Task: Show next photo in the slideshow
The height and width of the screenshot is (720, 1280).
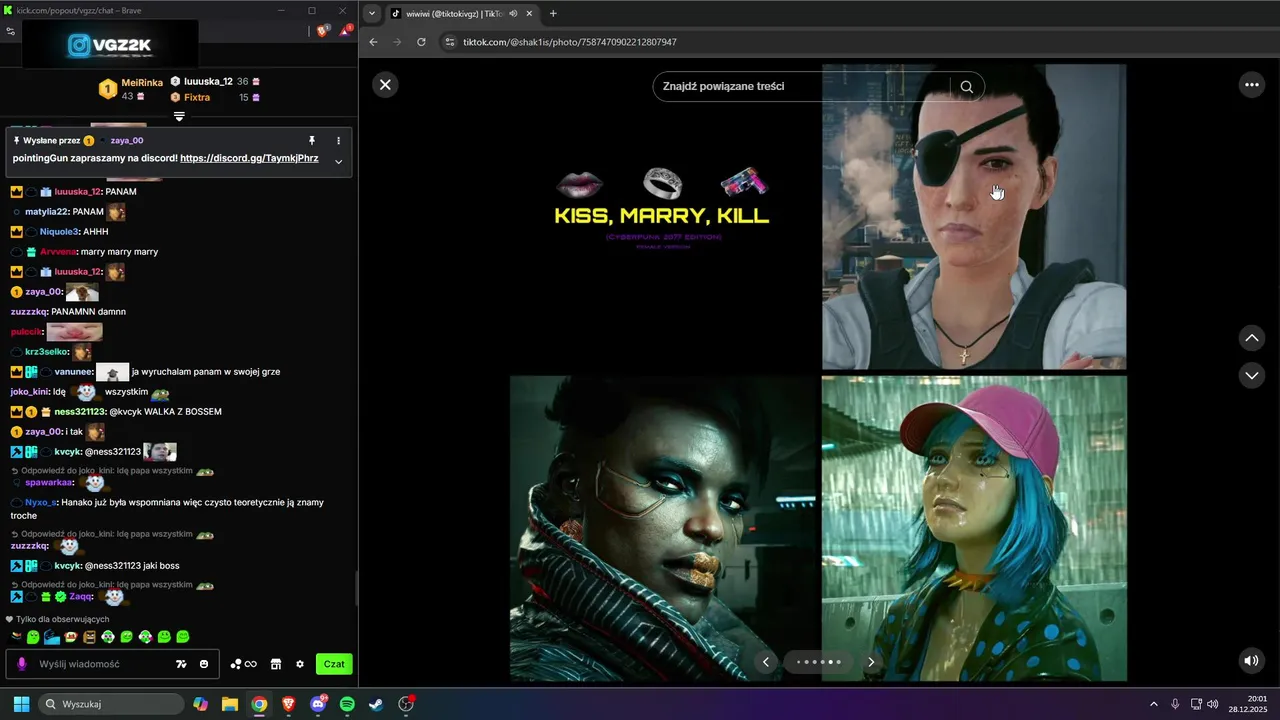Action: (x=871, y=662)
